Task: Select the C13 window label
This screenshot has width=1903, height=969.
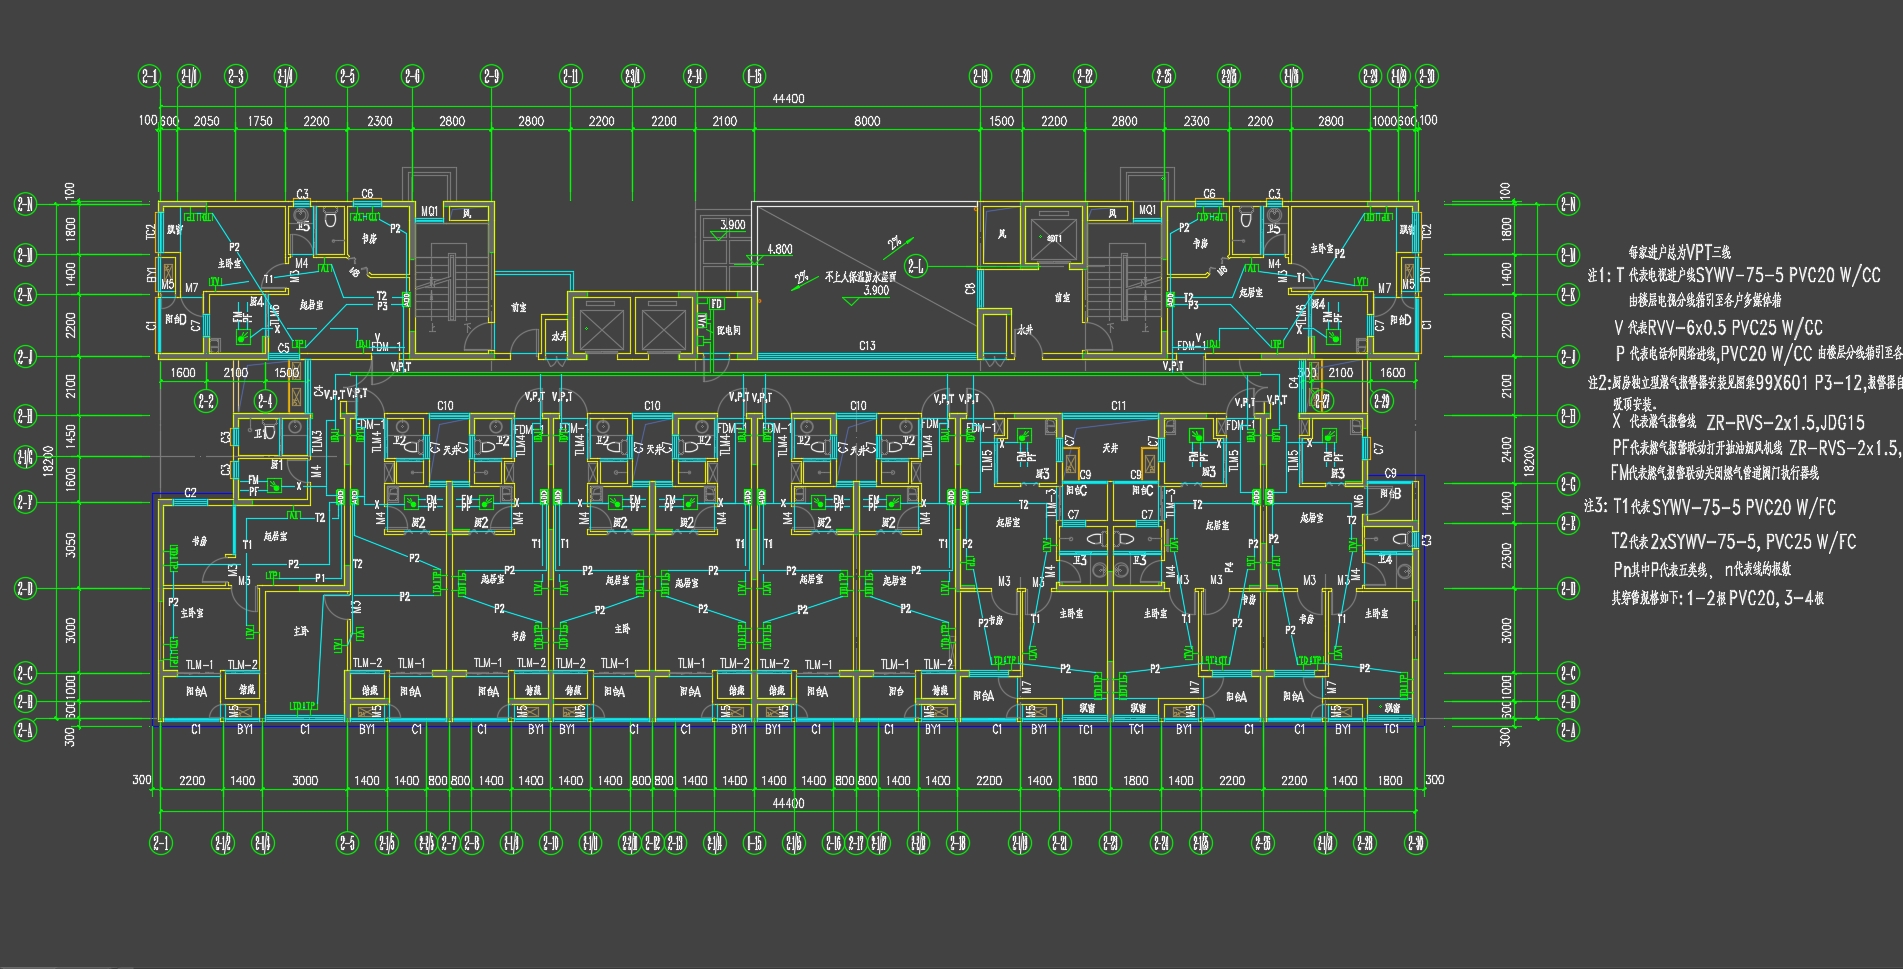Action: click(x=867, y=346)
